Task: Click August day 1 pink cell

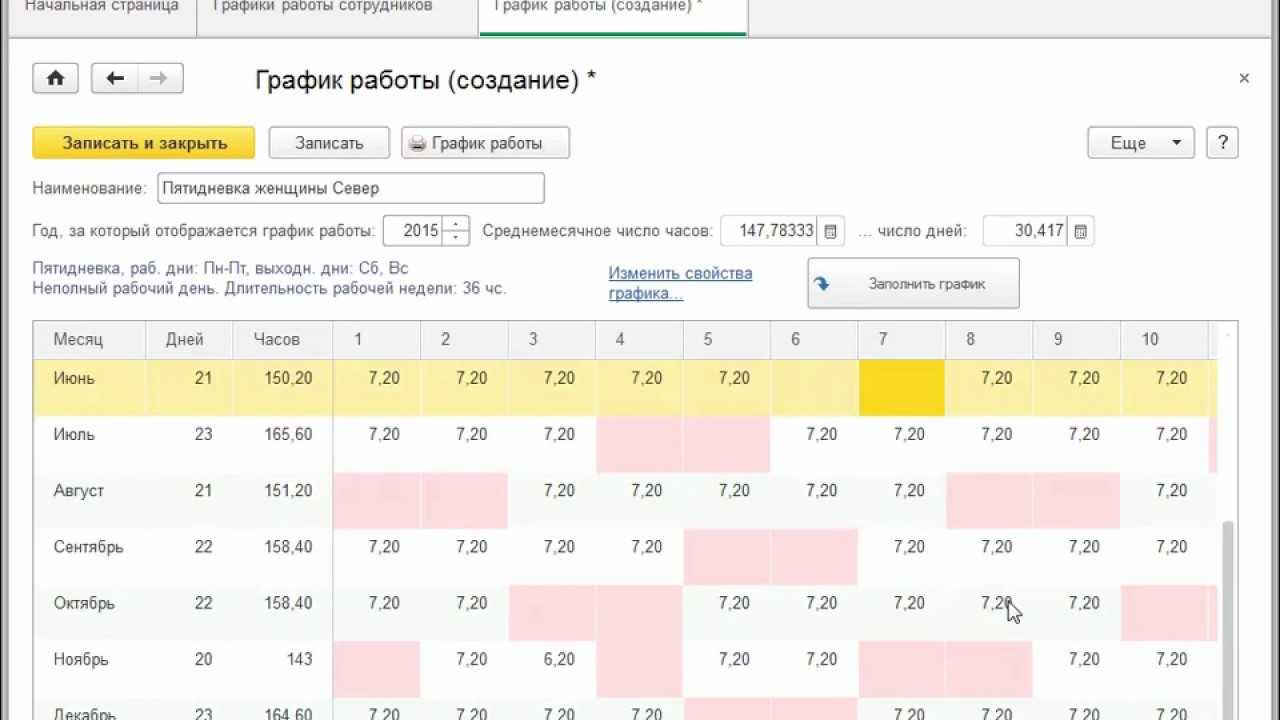Action: (377, 500)
